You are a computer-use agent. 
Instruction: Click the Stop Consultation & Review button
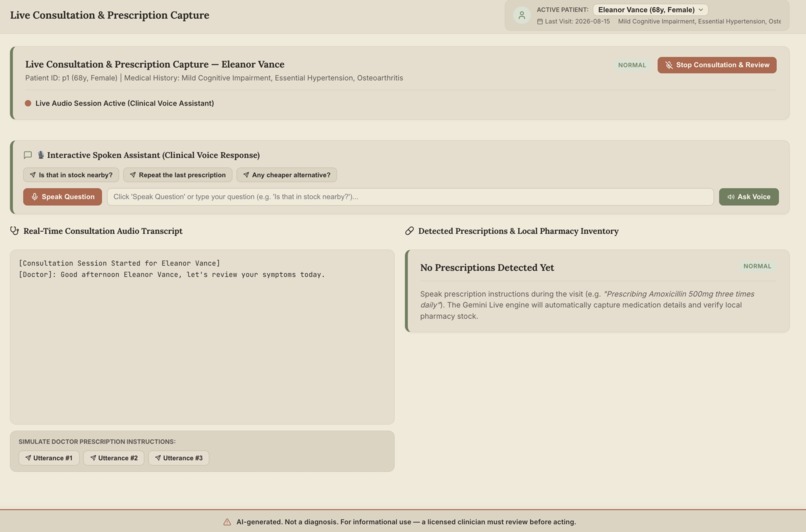pos(717,65)
